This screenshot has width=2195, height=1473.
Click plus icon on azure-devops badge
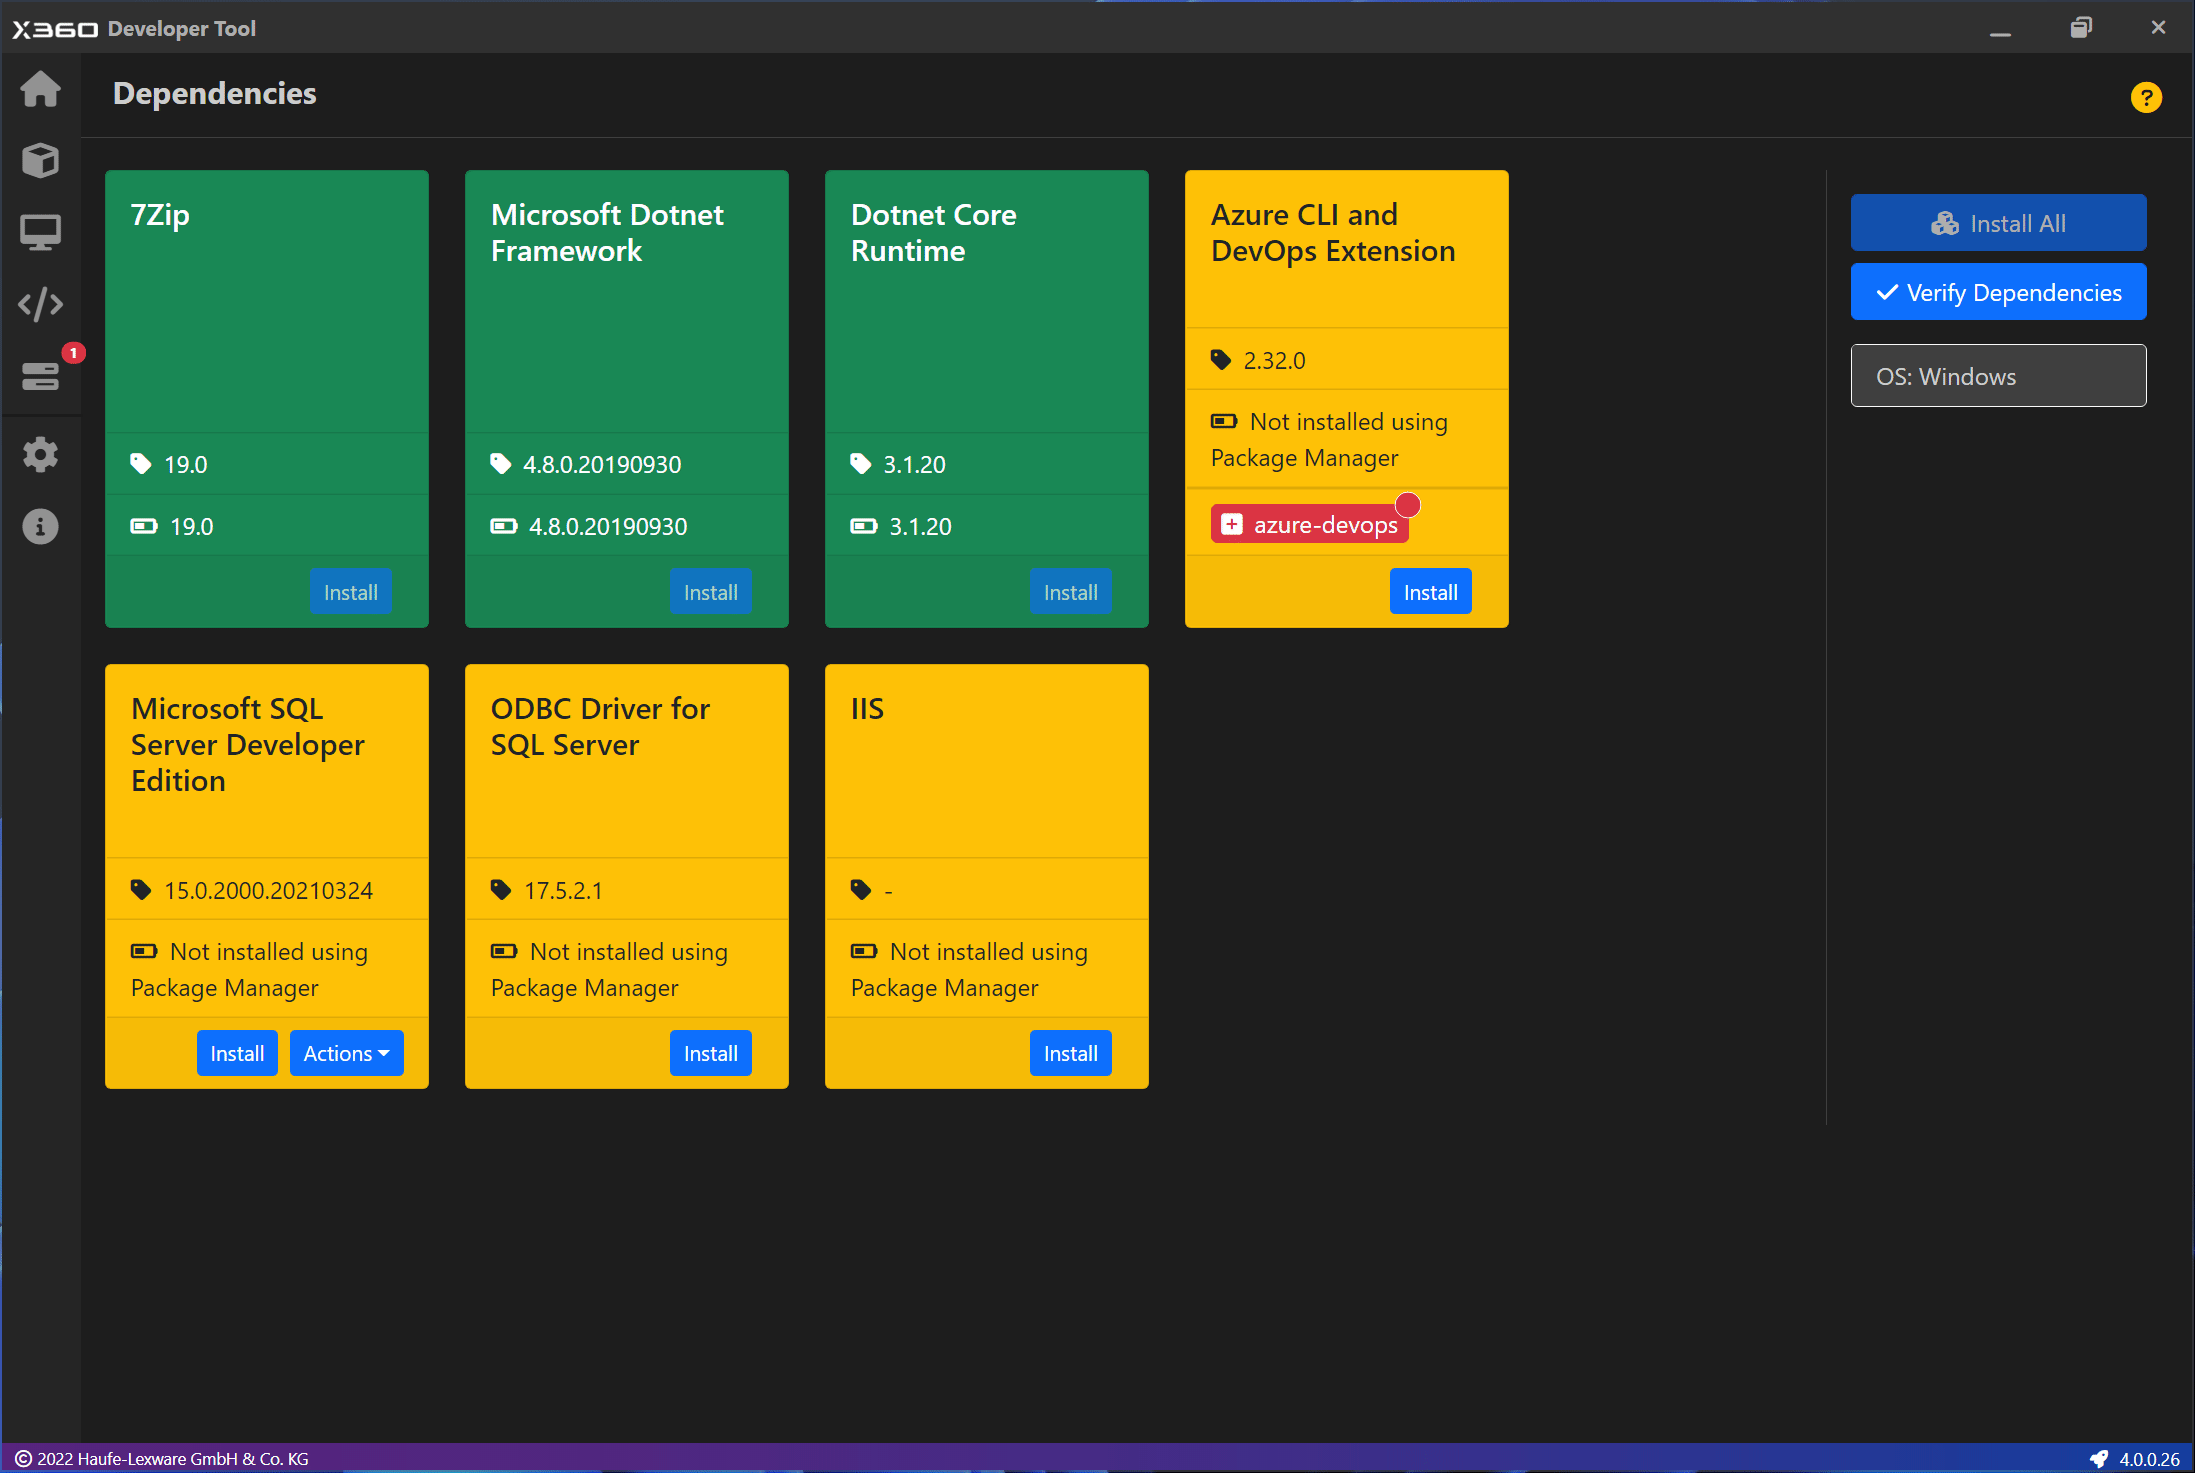point(1232,524)
